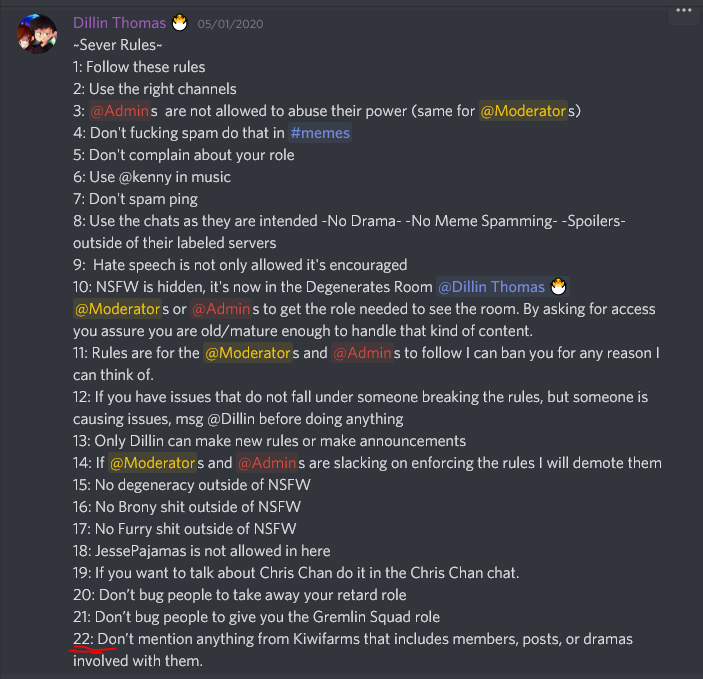Open Dillin Thomas's profile avatar
The image size is (703, 679).
tap(37, 34)
